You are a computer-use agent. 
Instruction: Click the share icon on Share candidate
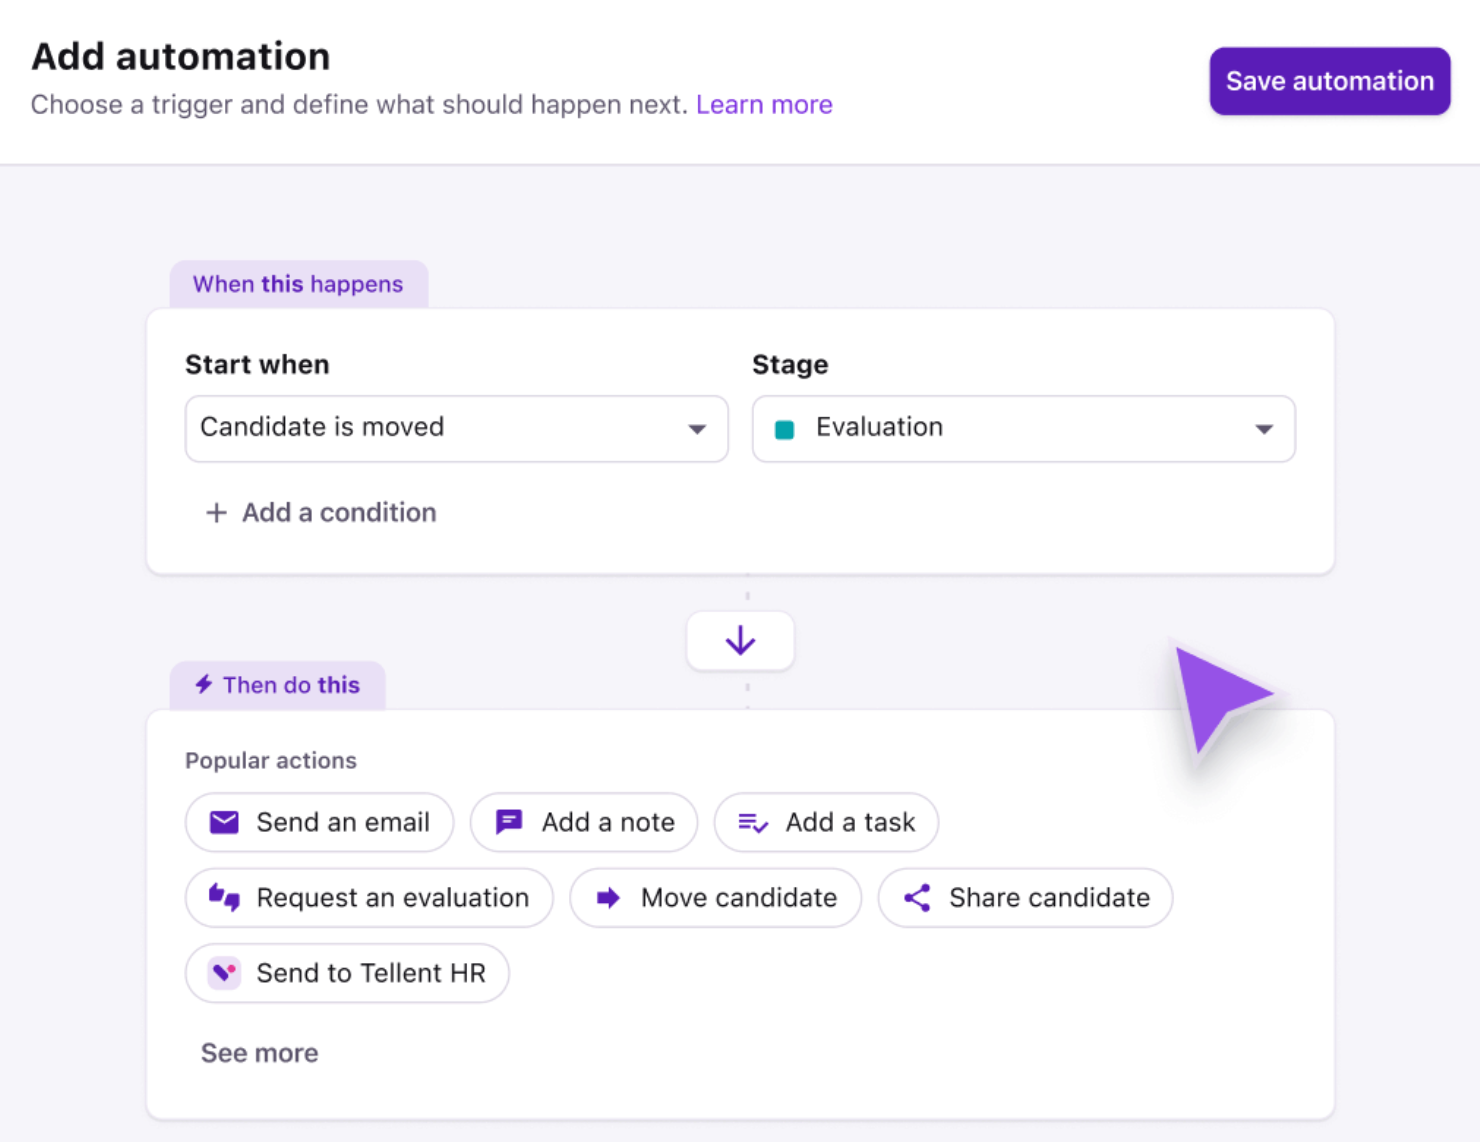coord(917,898)
